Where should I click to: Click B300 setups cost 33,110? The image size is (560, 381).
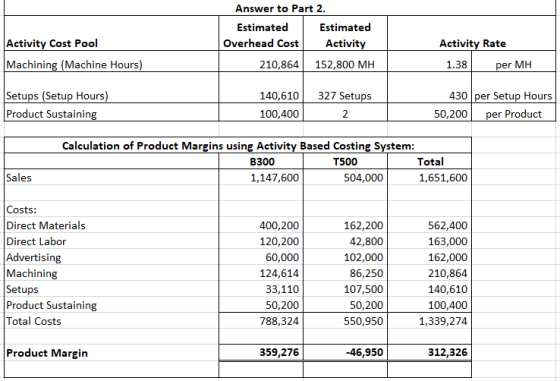point(261,289)
